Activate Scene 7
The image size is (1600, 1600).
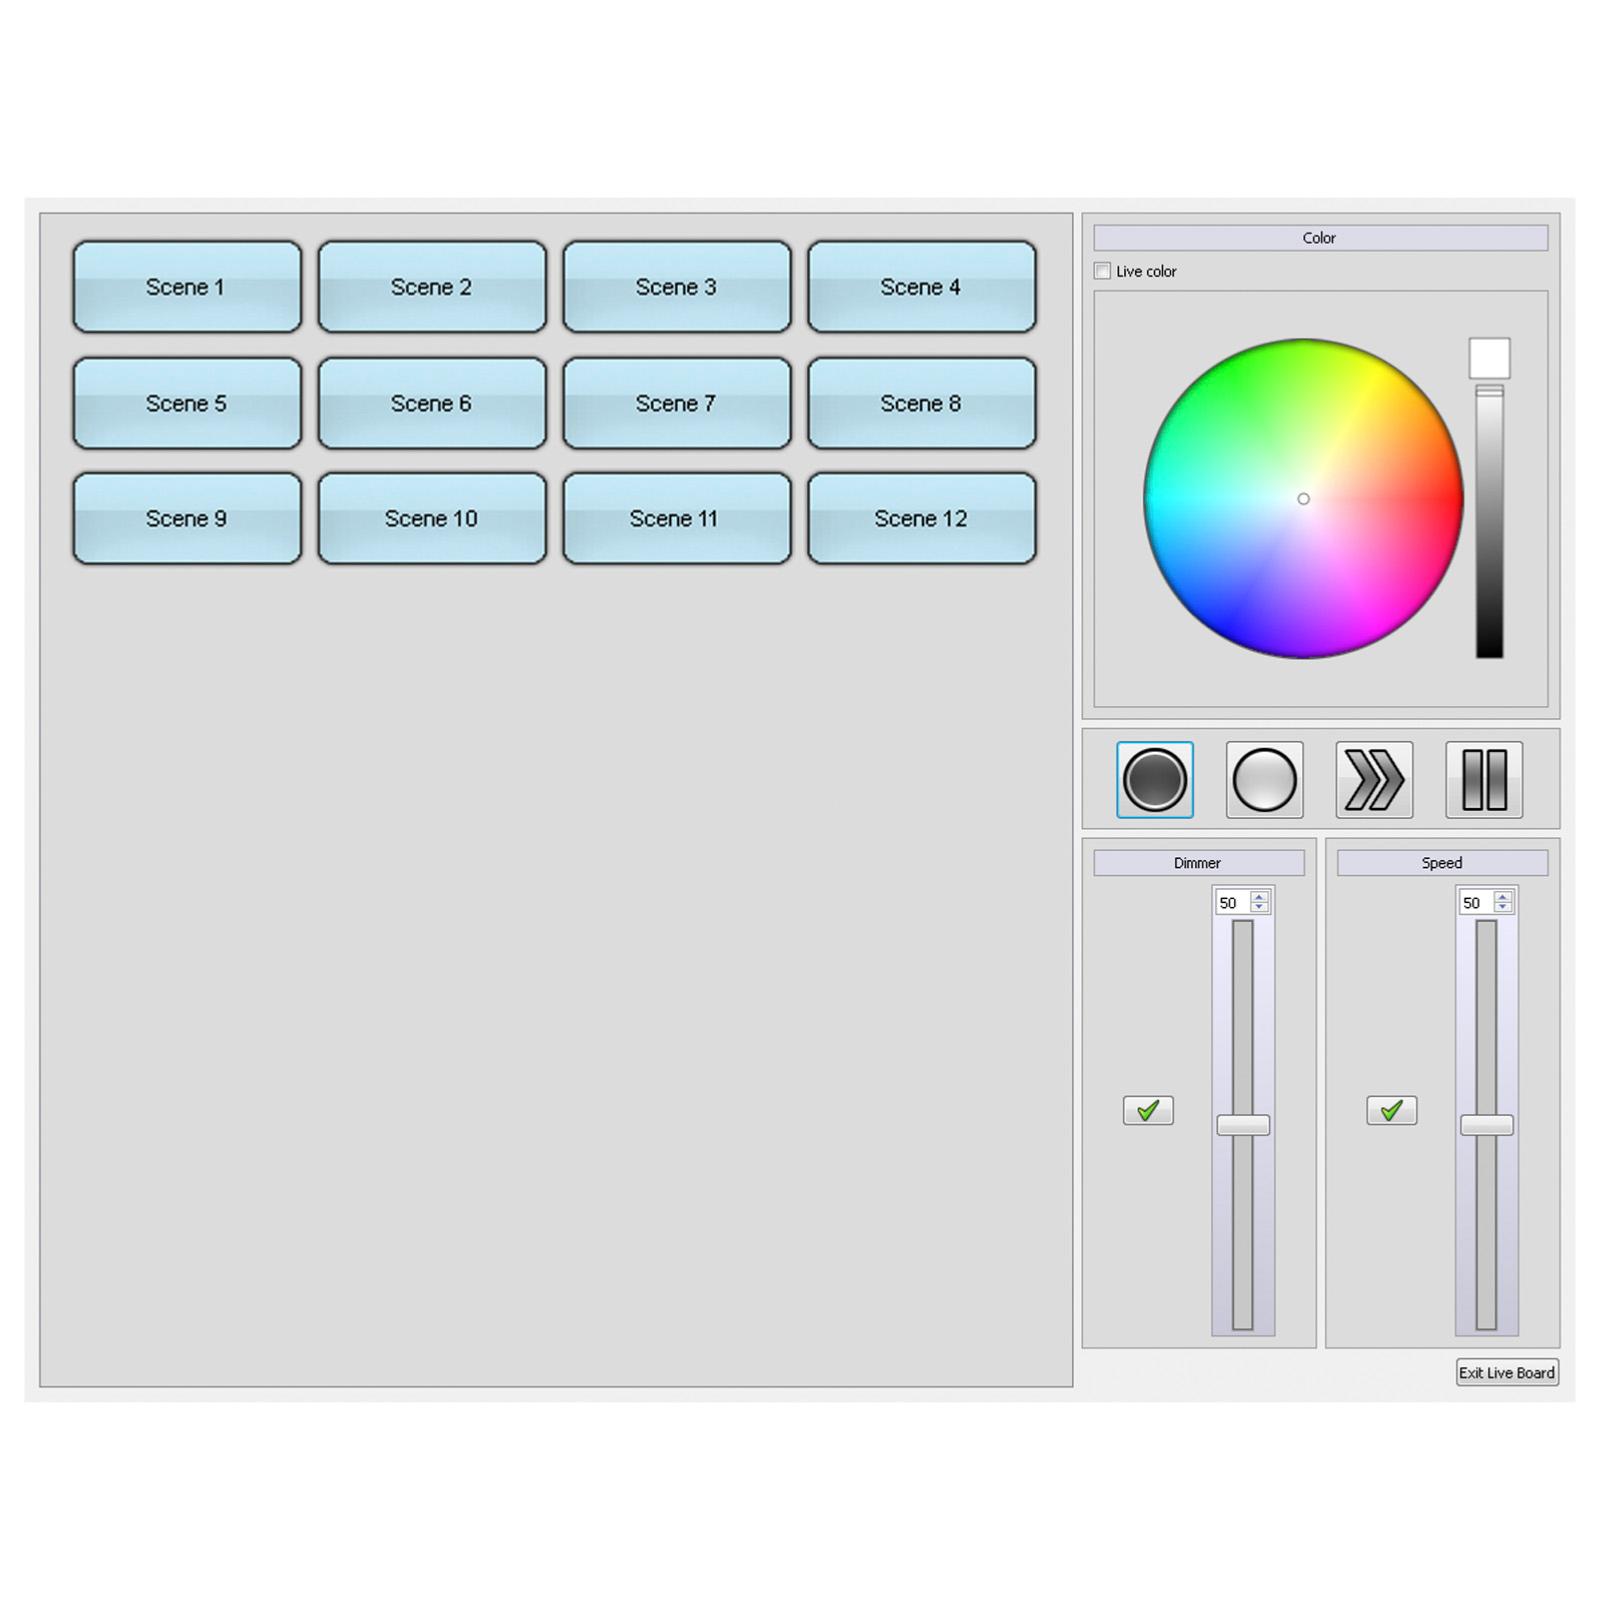coord(677,403)
